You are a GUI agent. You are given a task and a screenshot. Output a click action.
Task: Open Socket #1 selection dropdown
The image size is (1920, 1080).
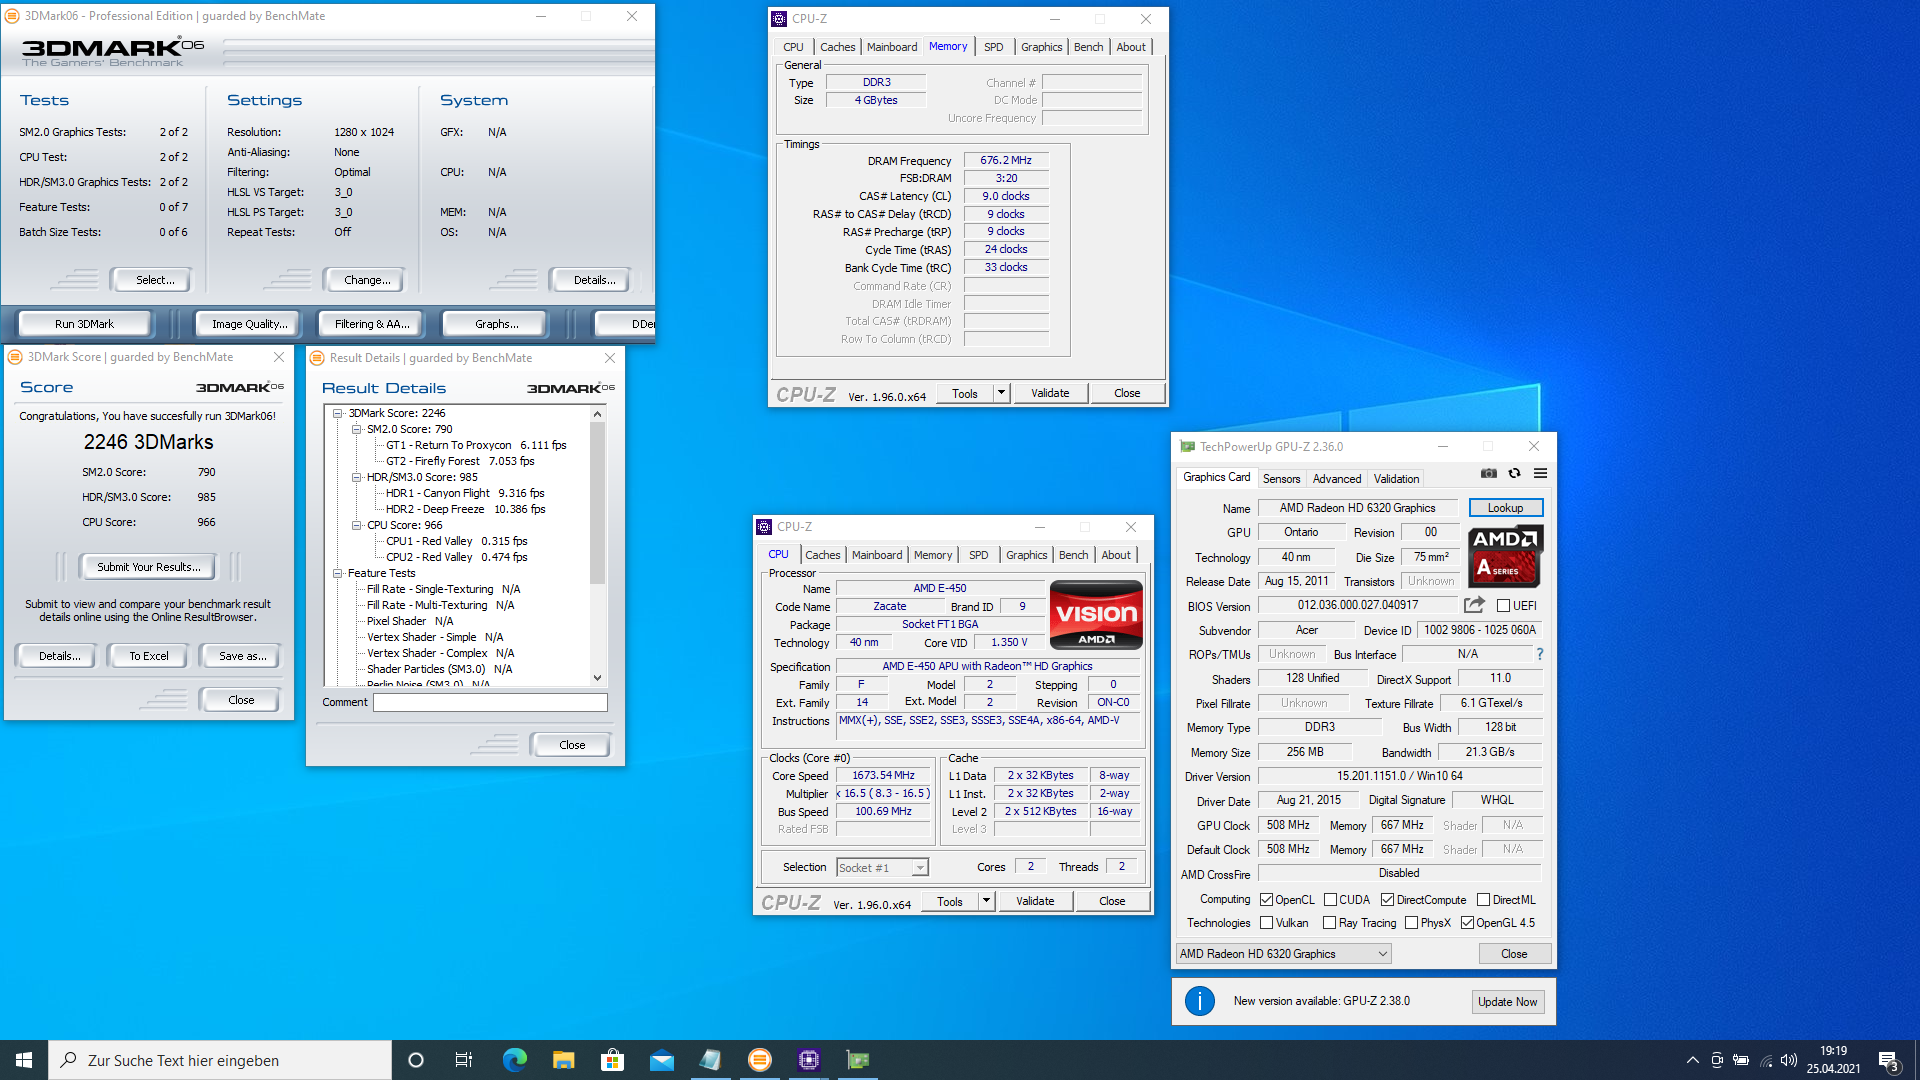(882, 867)
